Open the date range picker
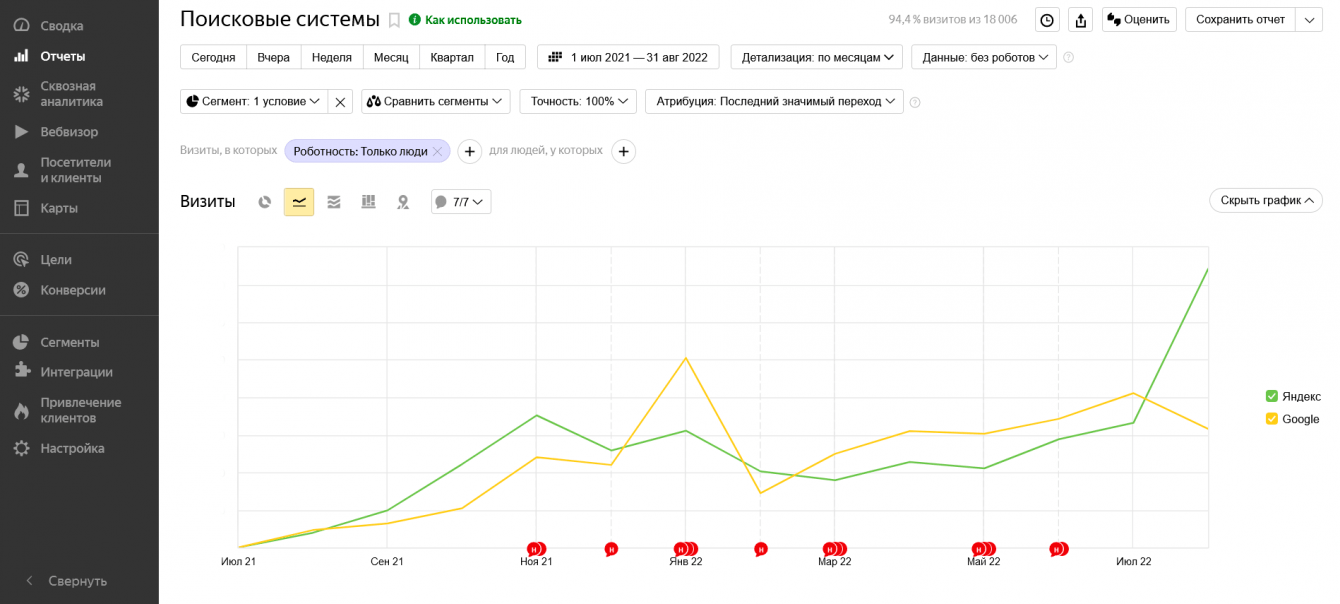1340x604 pixels. click(628, 57)
